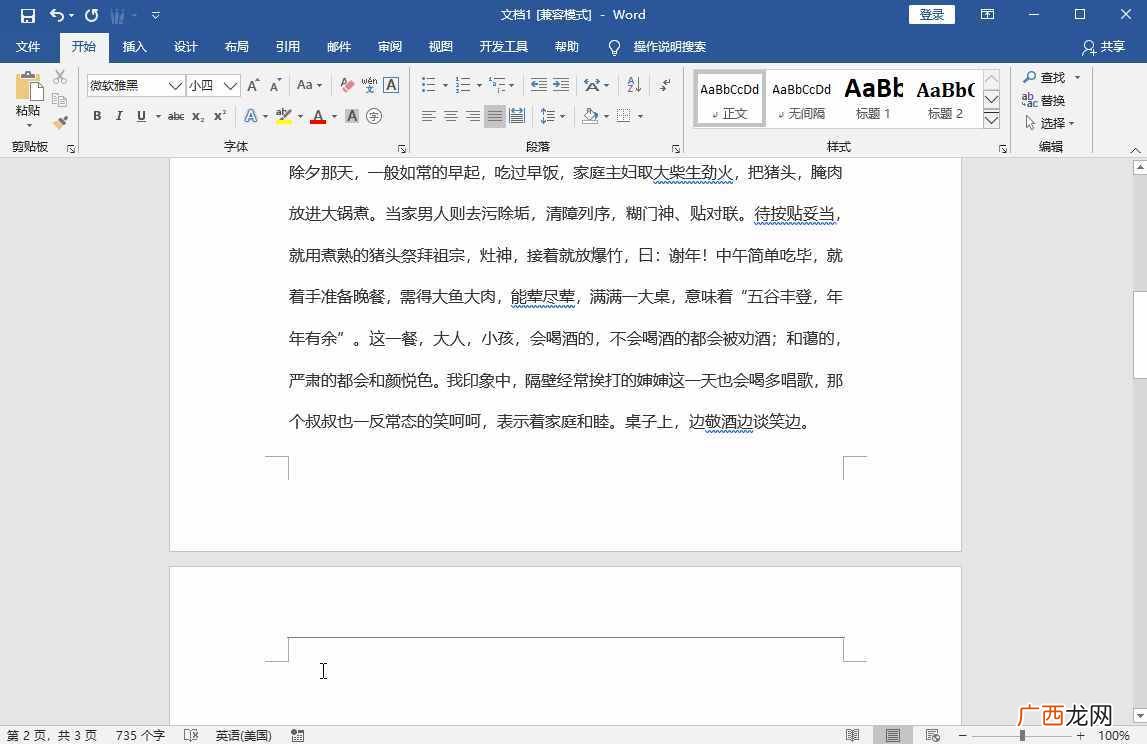The height and width of the screenshot is (744, 1147).
Task: Decrease paragraph indent
Action: tap(538, 86)
